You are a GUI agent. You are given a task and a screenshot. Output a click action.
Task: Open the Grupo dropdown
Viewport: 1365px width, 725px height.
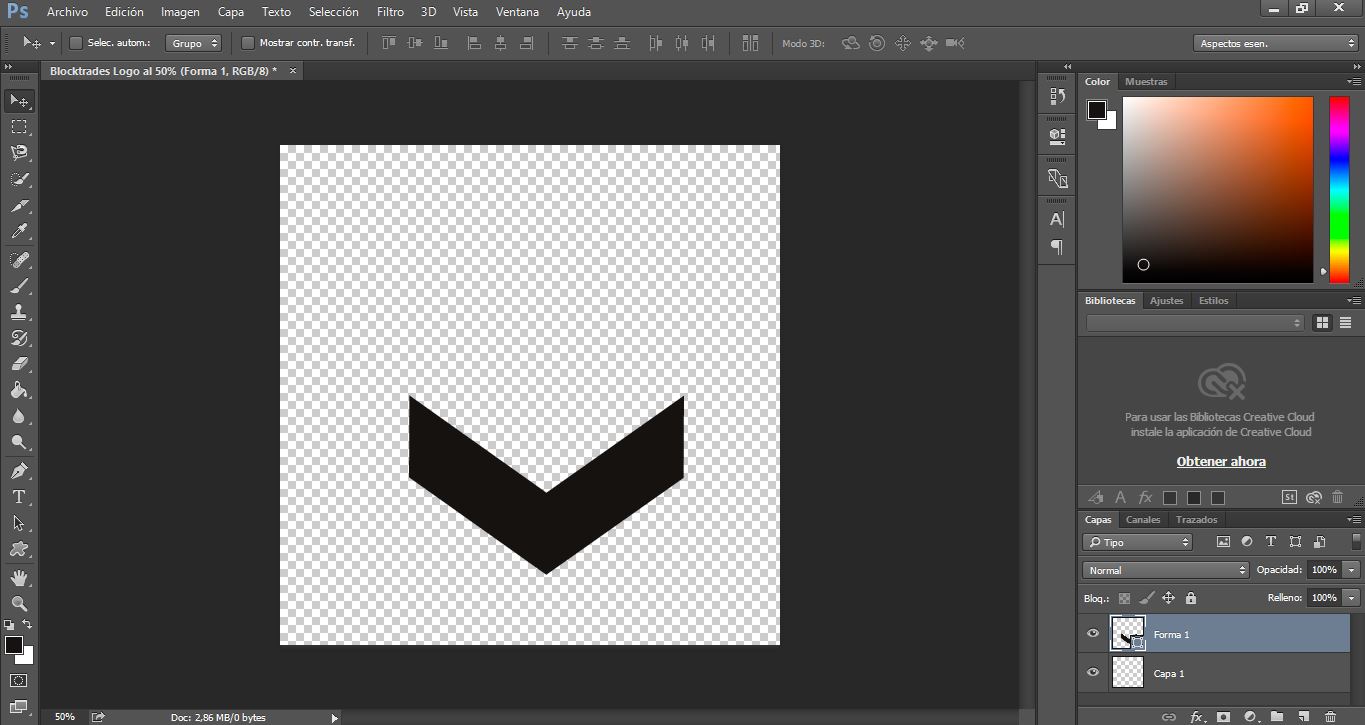point(194,43)
